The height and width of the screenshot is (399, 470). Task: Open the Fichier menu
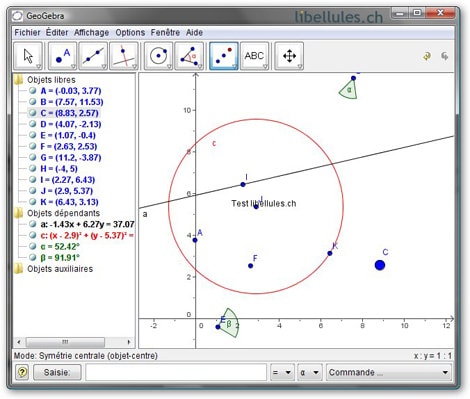click(x=27, y=32)
